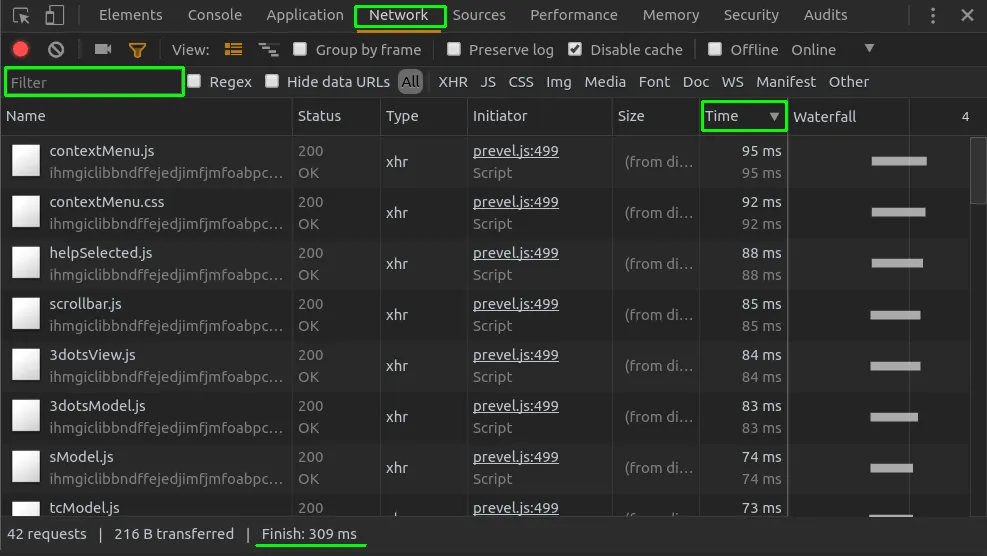
Task: Open prevel.js:499 initiator link for contextMenu.js
Action: (516, 151)
